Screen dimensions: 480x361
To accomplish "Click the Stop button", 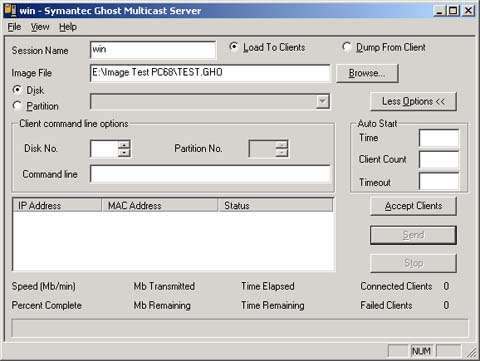I will tap(413, 263).
